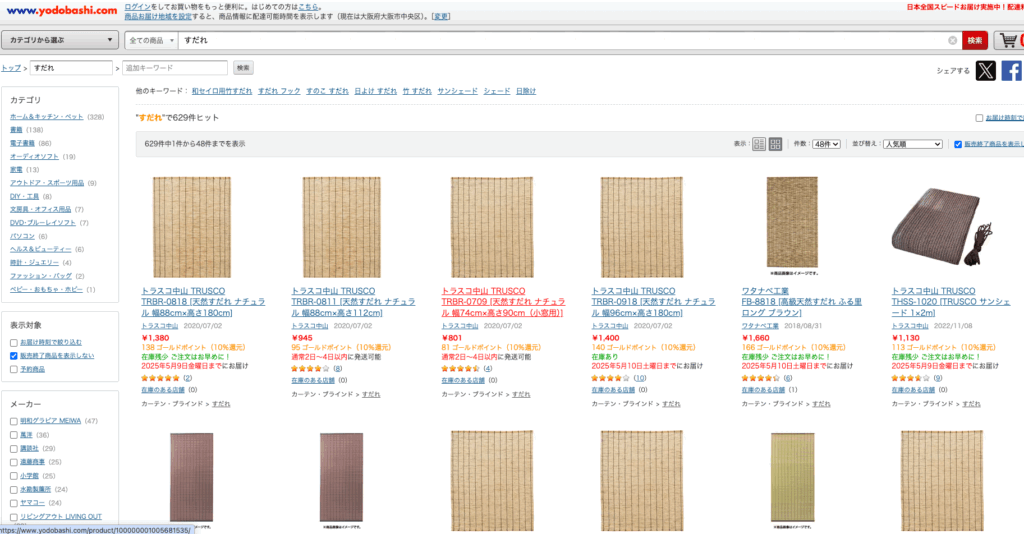
Task: Uncheck the toolbar 販売終了商品を表示 checkbox
Action: [x=958, y=144]
